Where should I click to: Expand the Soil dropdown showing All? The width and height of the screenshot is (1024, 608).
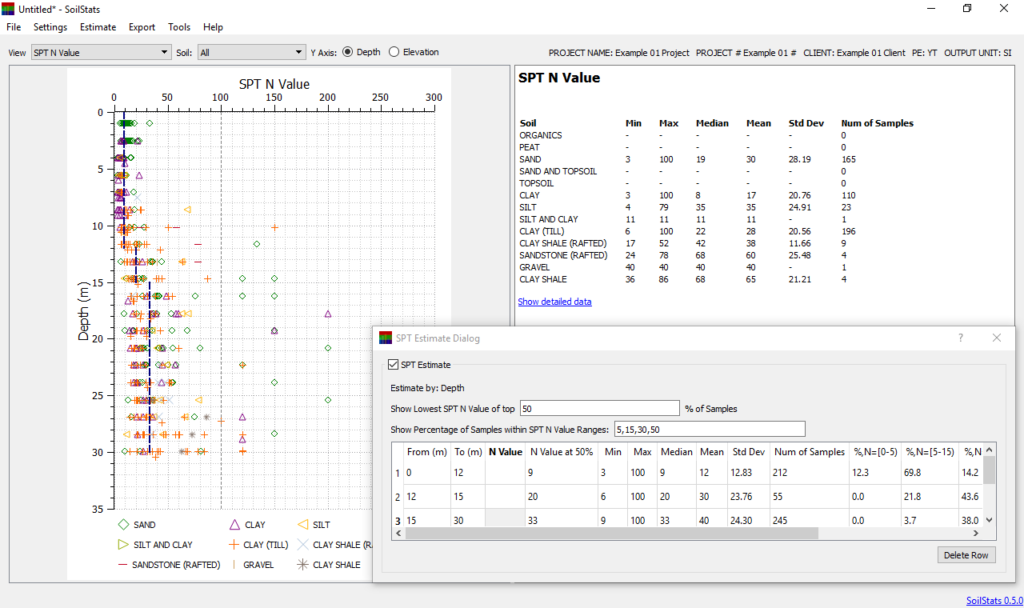(x=251, y=52)
